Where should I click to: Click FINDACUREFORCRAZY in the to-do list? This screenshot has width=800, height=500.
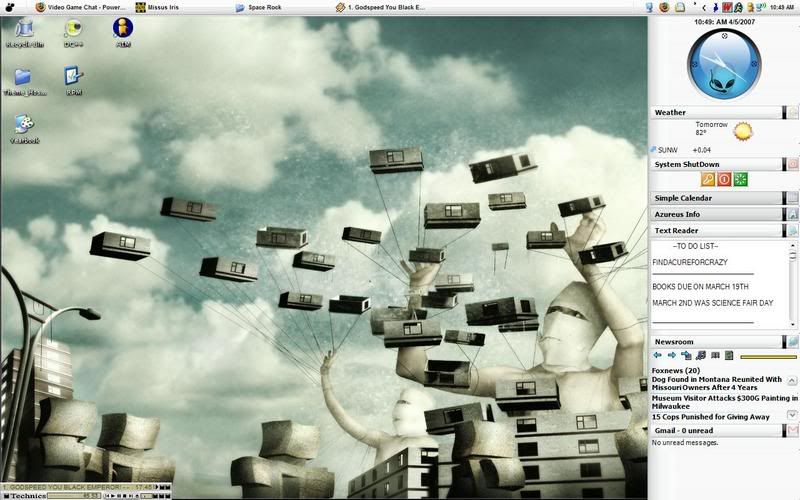coord(690,262)
